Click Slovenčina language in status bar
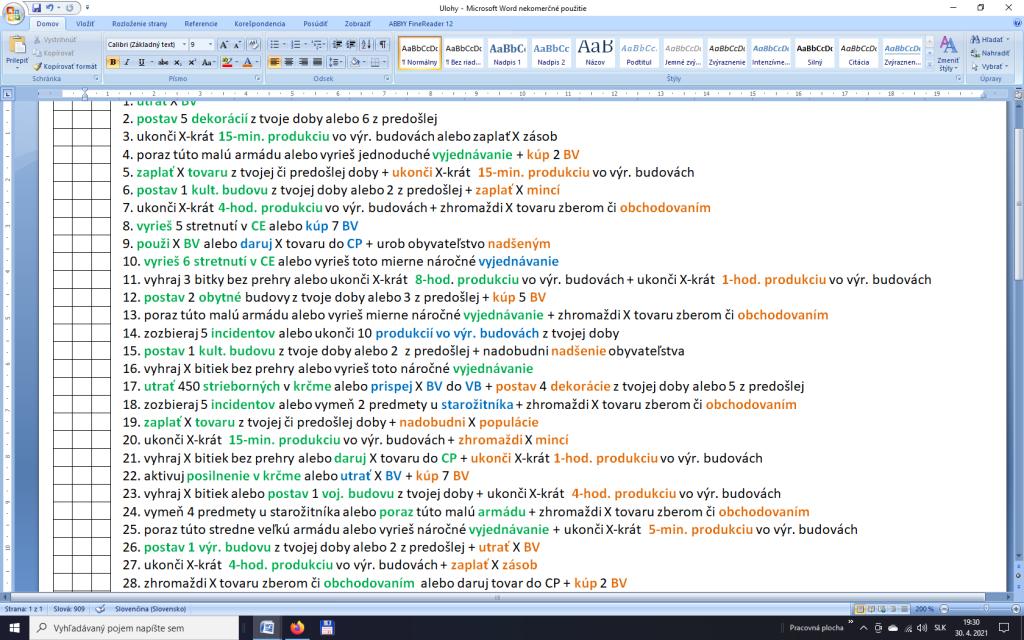 [x=150, y=609]
